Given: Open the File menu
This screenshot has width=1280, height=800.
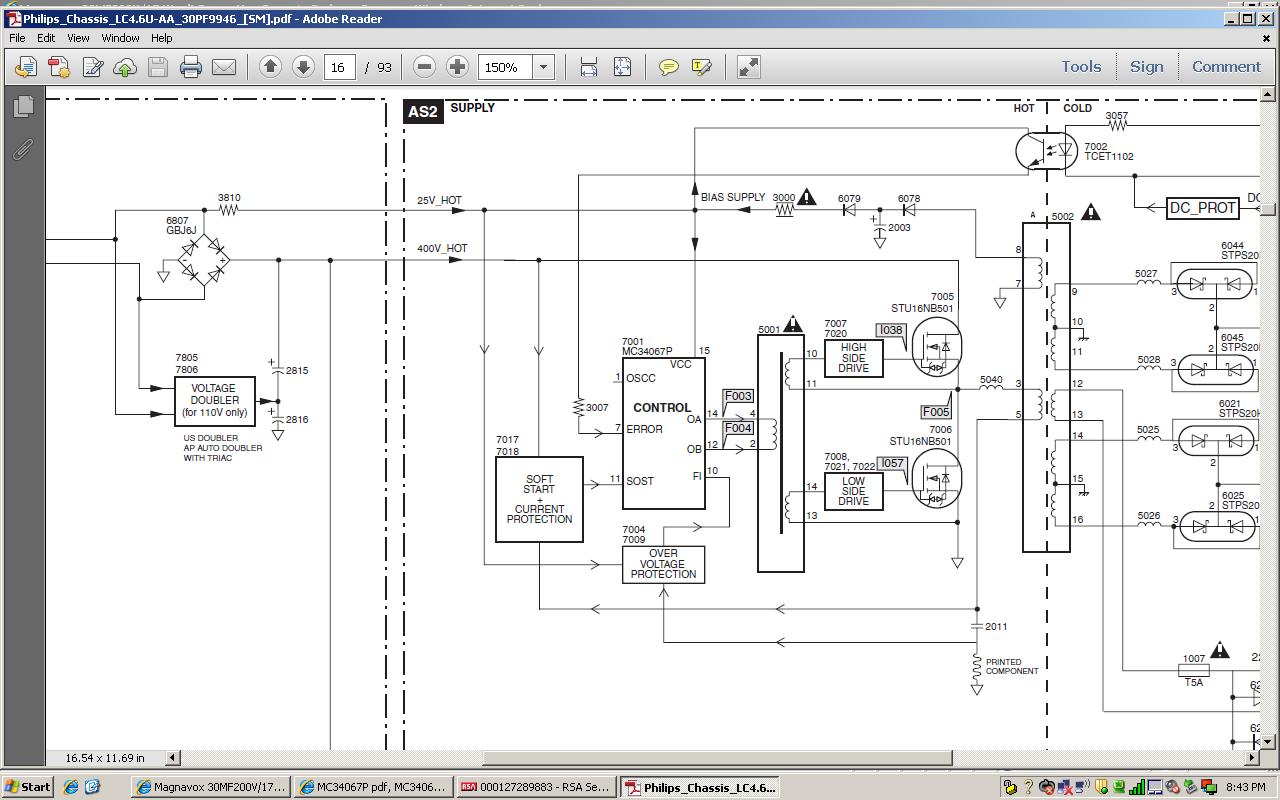Looking at the screenshot, I should pyautogui.click(x=17, y=38).
